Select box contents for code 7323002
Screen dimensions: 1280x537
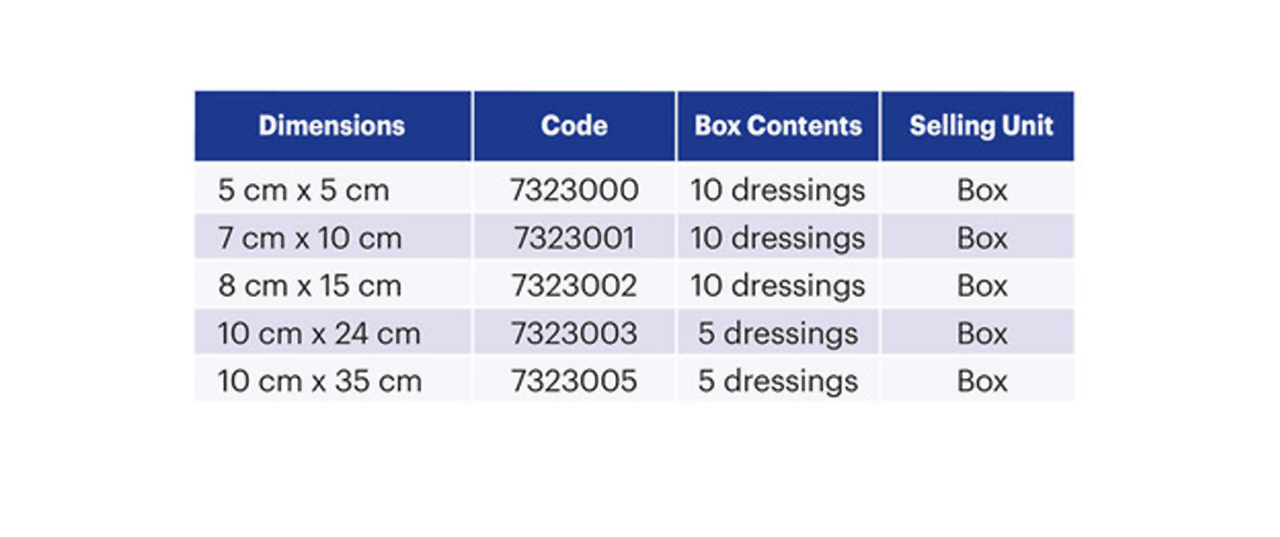click(x=778, y=286)
